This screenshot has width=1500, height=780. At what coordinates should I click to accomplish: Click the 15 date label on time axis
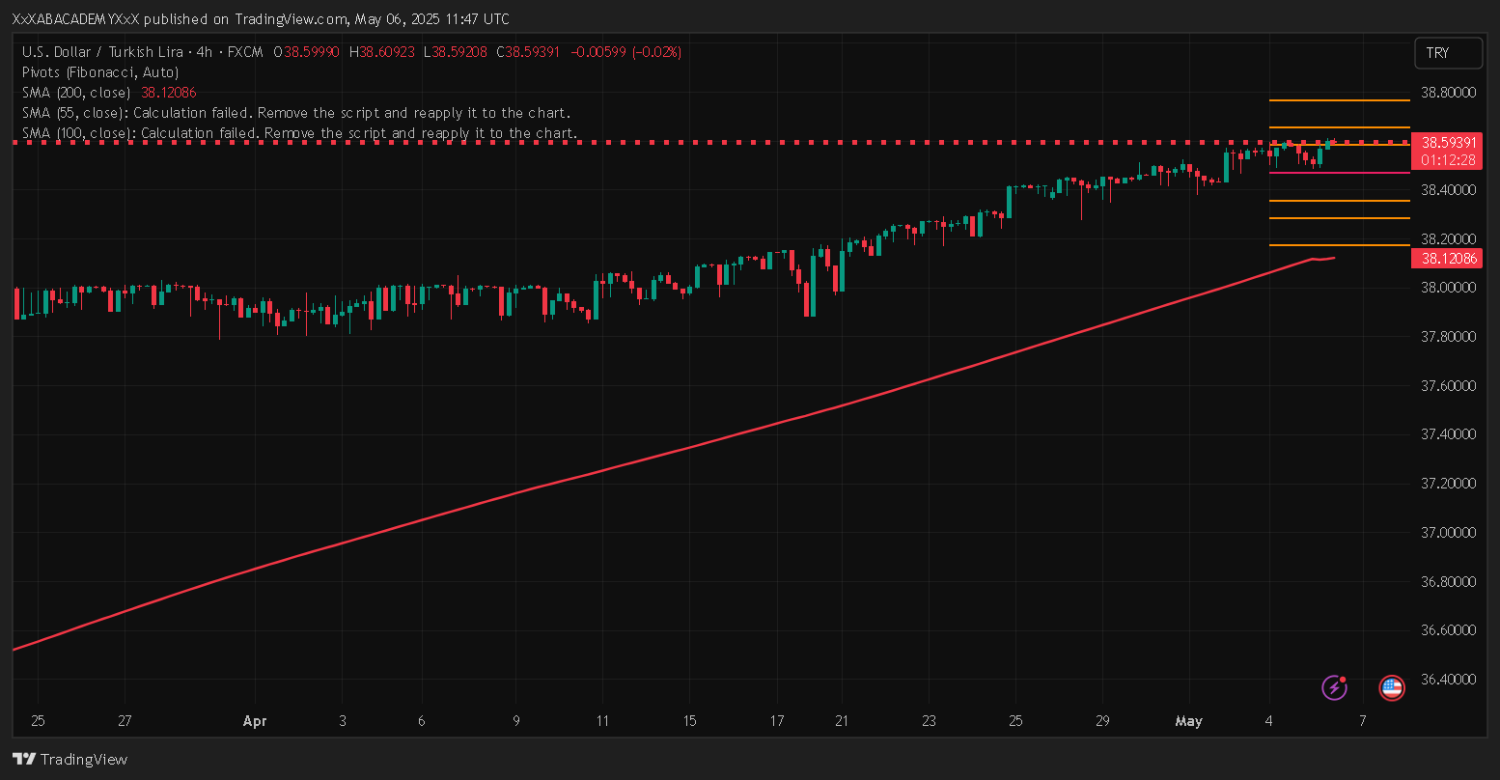coord(689,720)
